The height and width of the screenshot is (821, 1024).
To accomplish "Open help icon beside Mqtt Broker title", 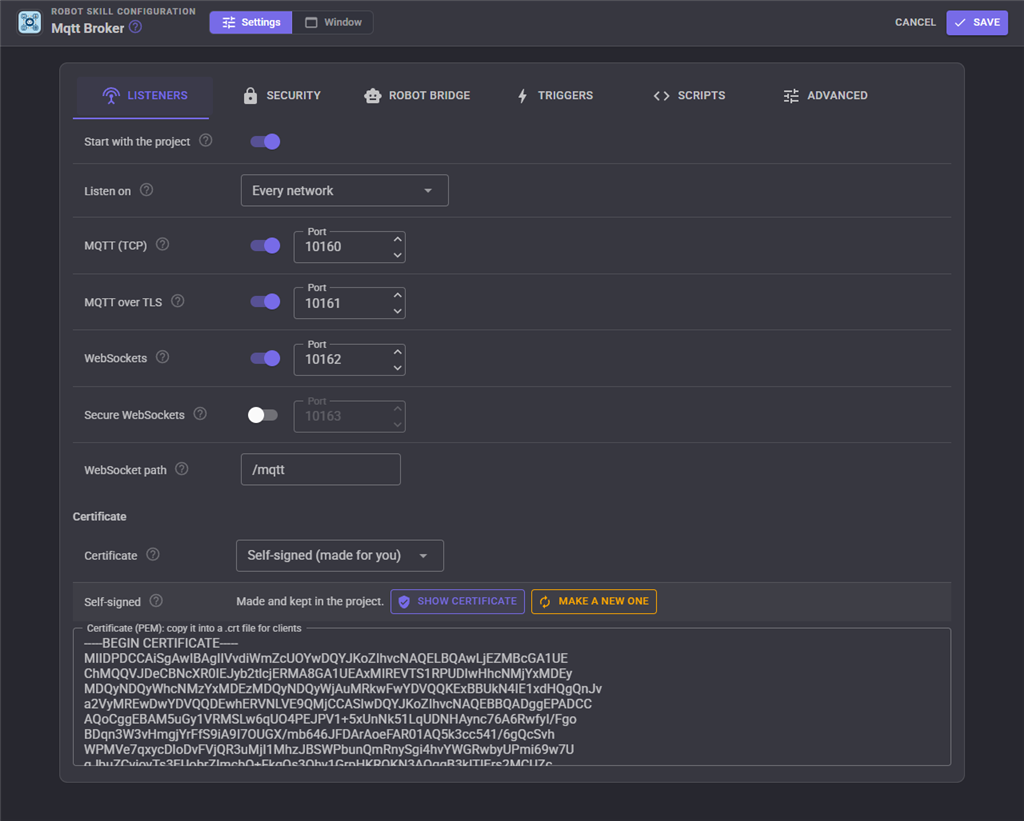I will (135, 27).
